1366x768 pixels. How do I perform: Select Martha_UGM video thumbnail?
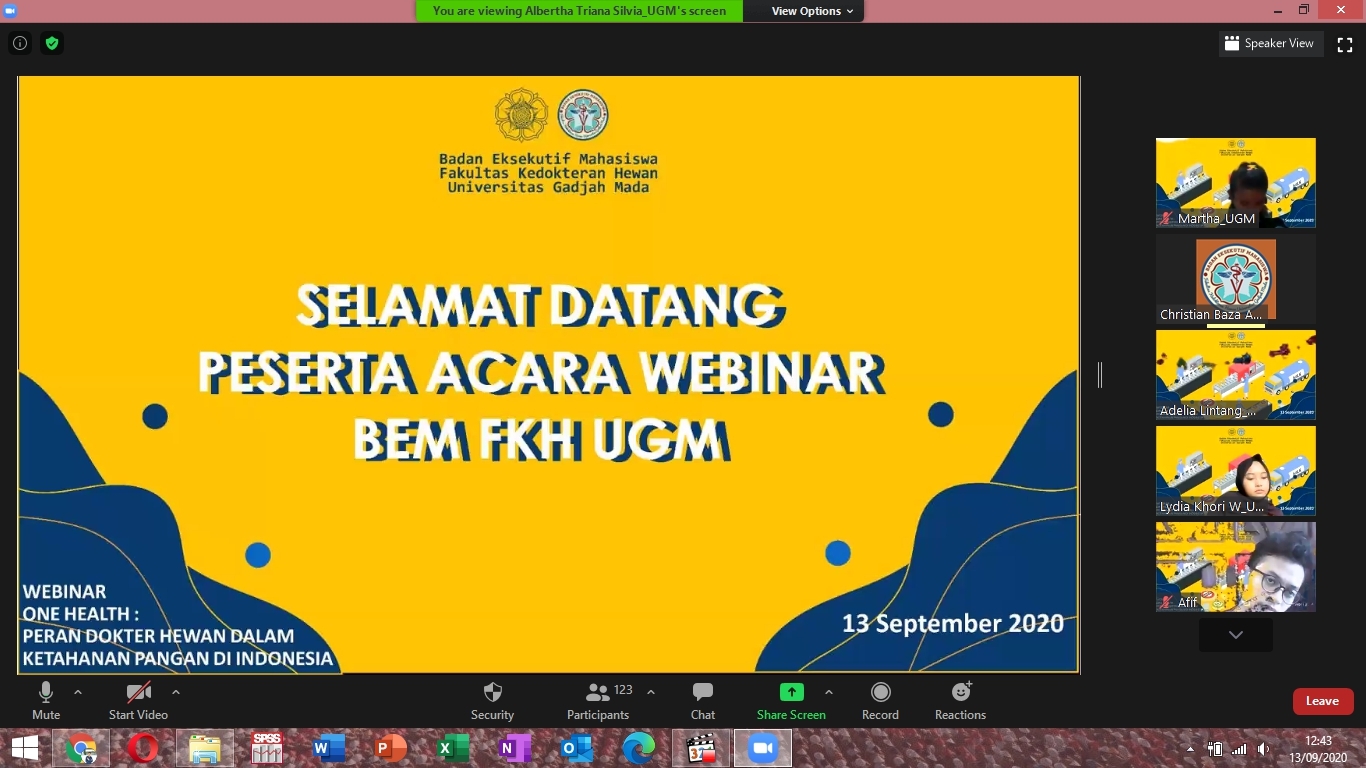pos(1236,183)
